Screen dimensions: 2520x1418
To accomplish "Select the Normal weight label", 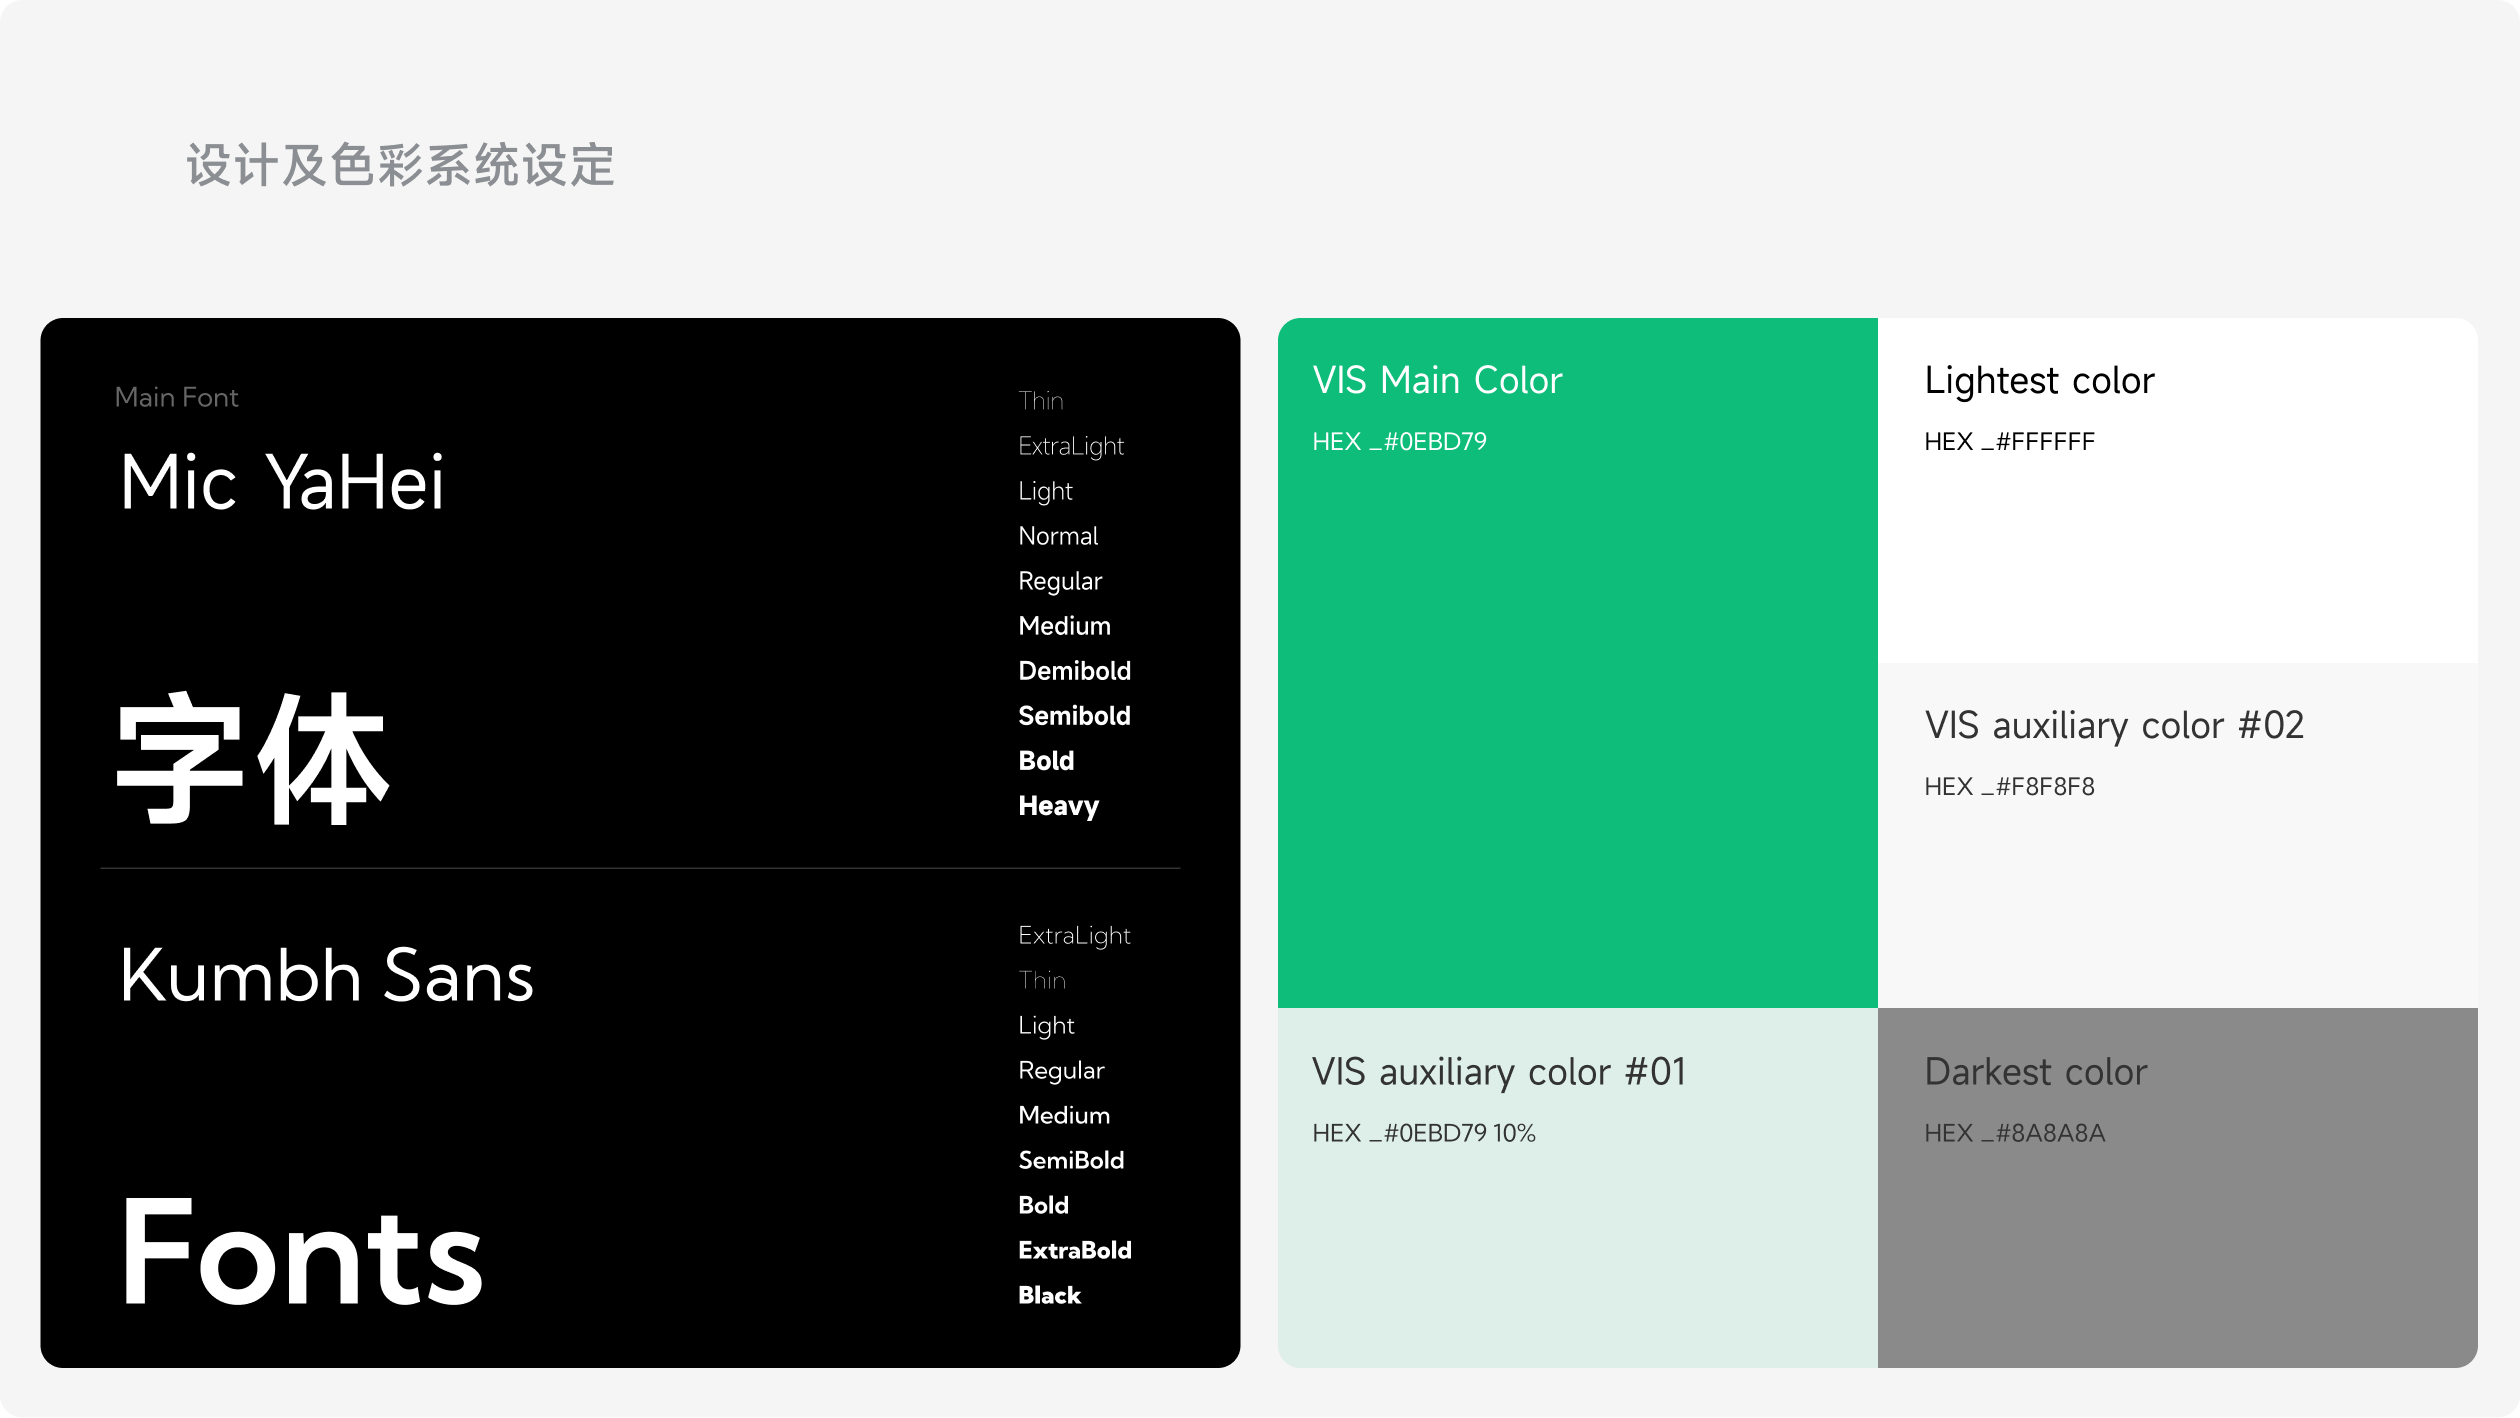I will [x=1058, y=536].
